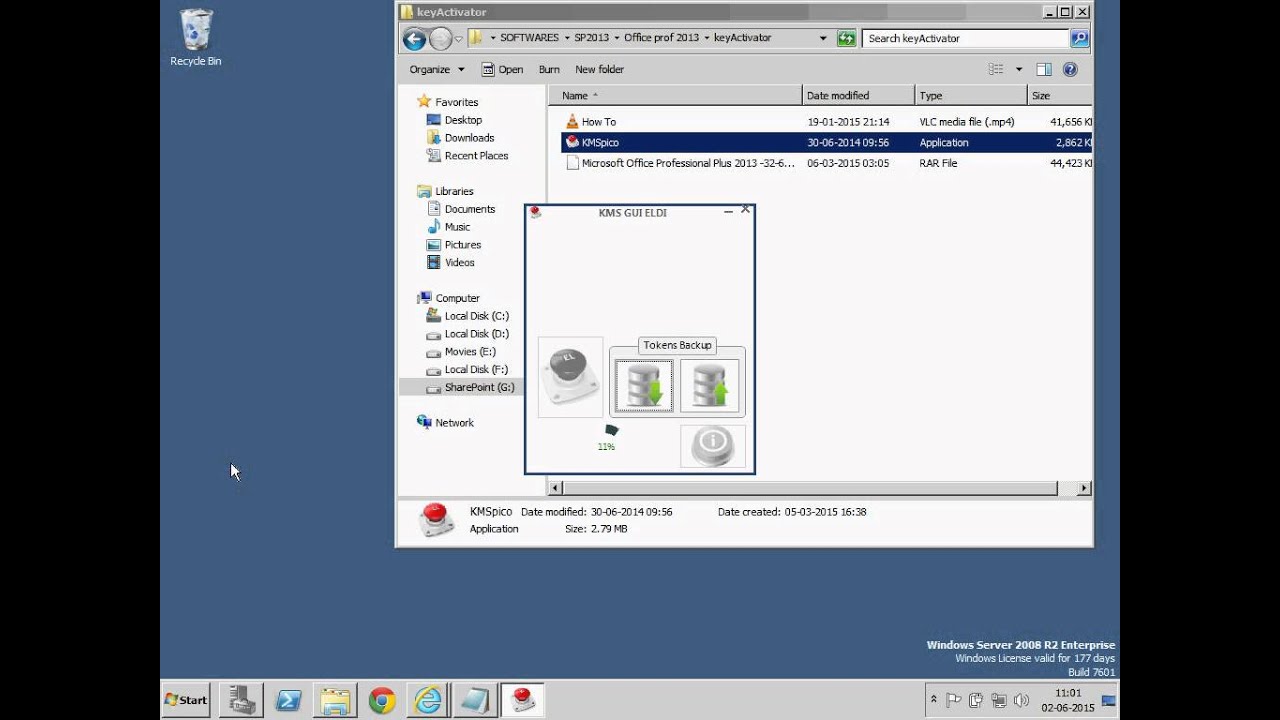Open the Music library
Screen dimensions: 1280x720
point(457,227)
